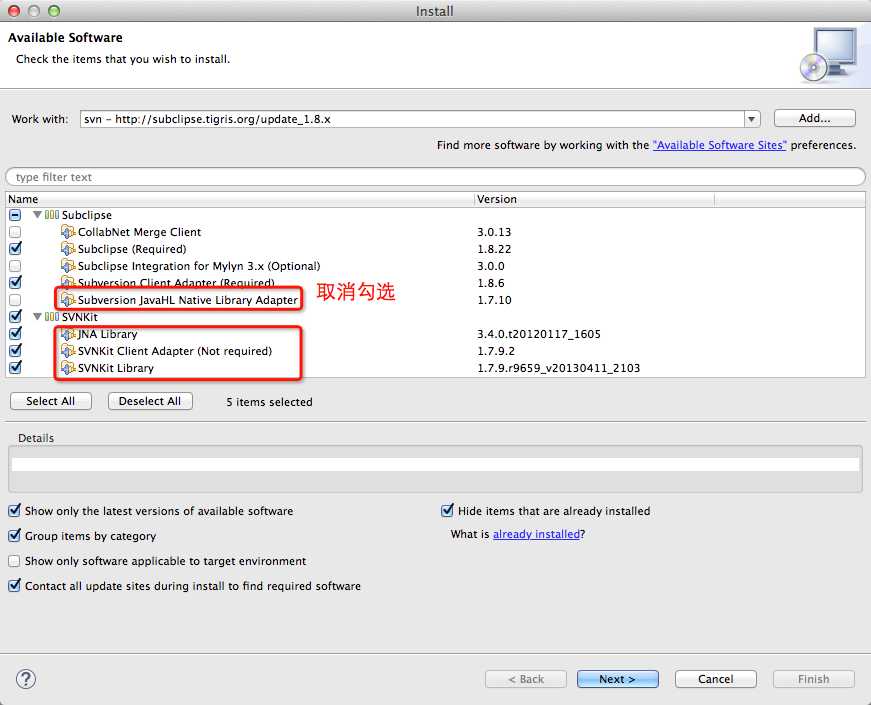Select the SVNKit Library row text
Viewport: 871px width, 705px height.
[x=116, y=368]
